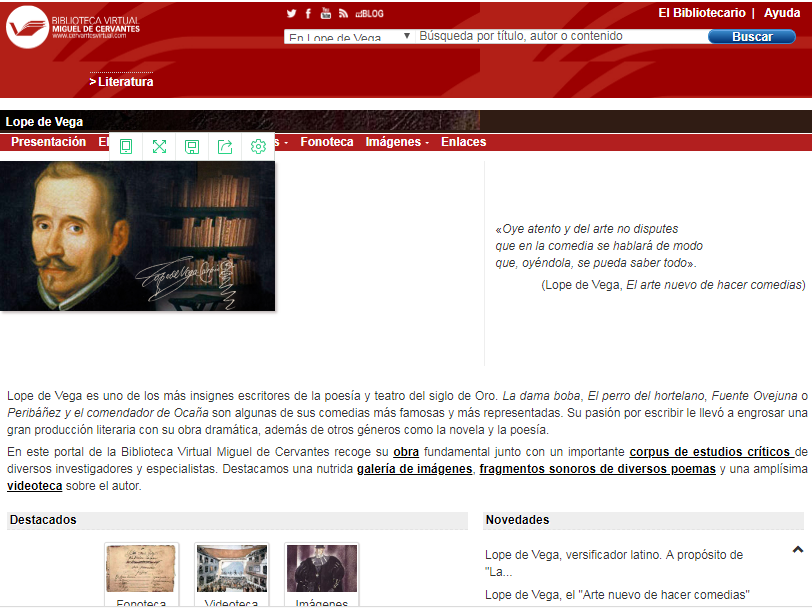The image size is (812, 608).
Task: Expand the Imágenes menu
Action: [397, 142]
